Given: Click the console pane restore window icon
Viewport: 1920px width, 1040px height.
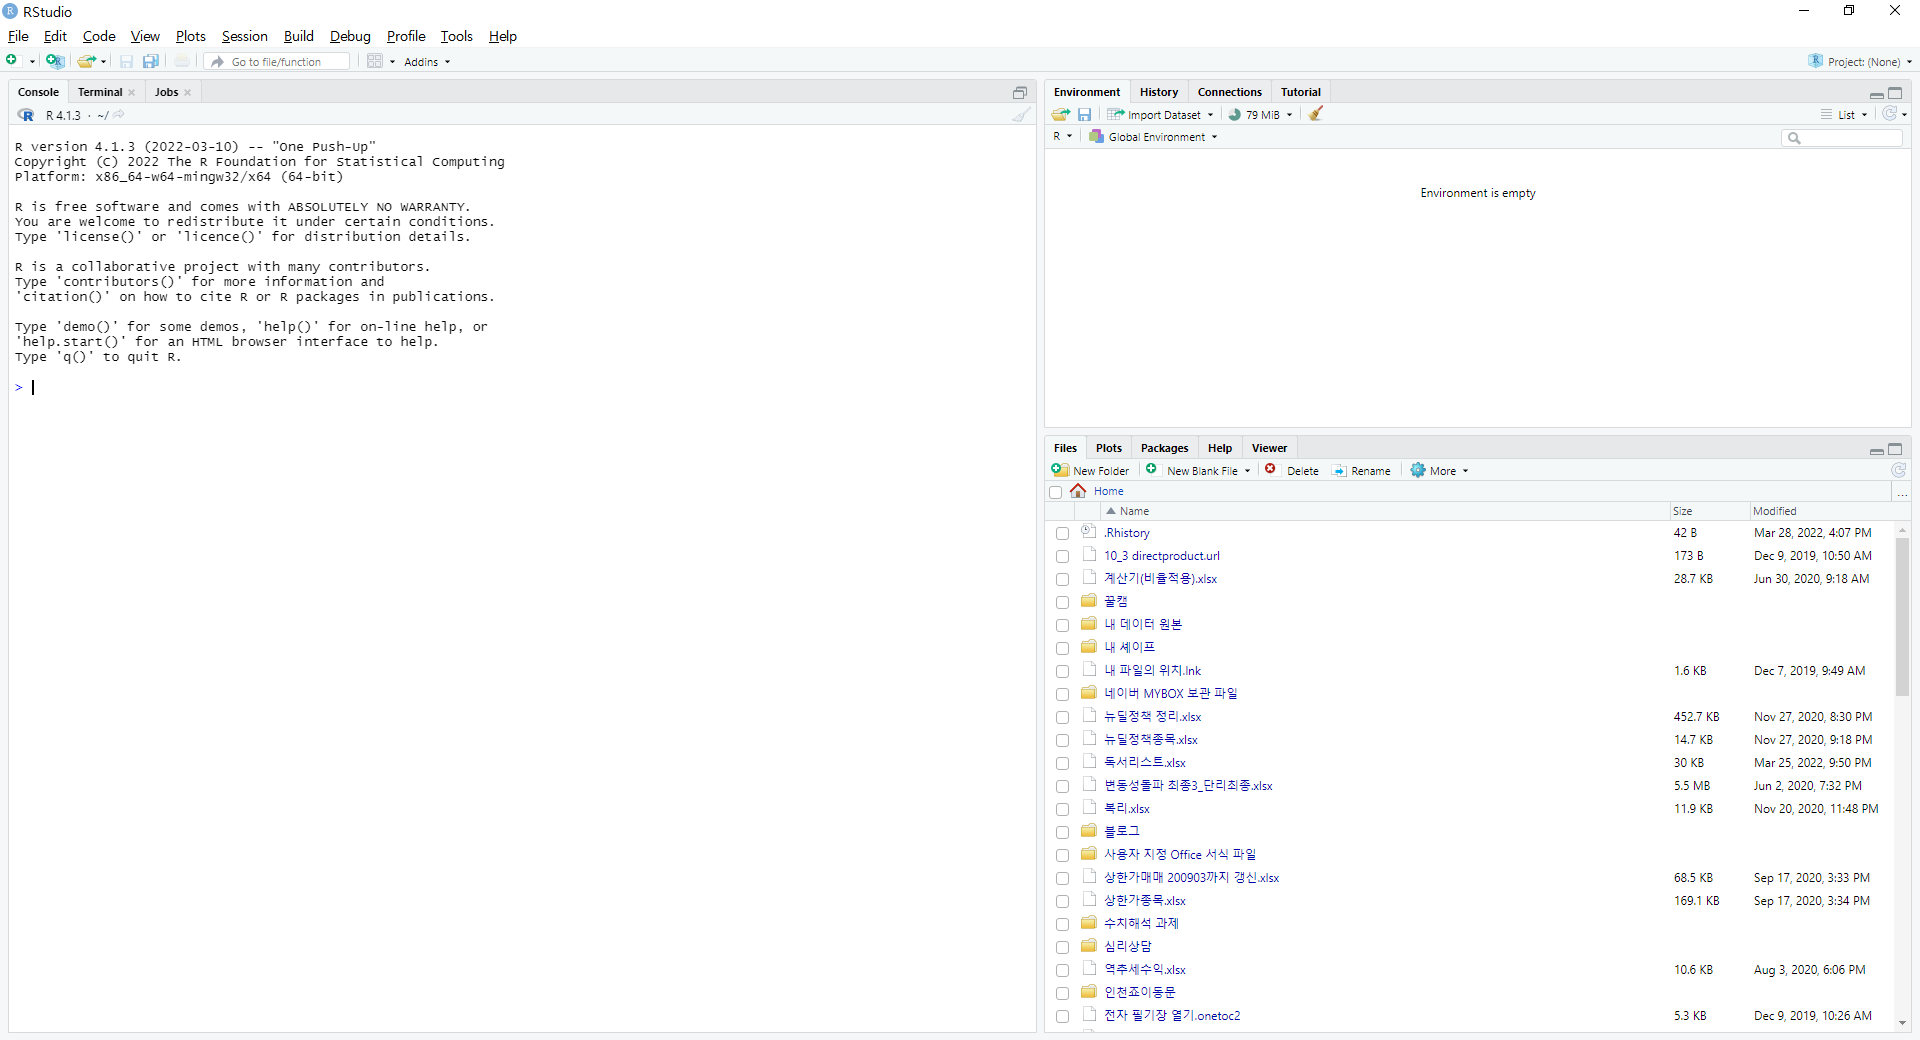Looking at the screenshot, I should pyautogui.click(x=1020, y=92).
